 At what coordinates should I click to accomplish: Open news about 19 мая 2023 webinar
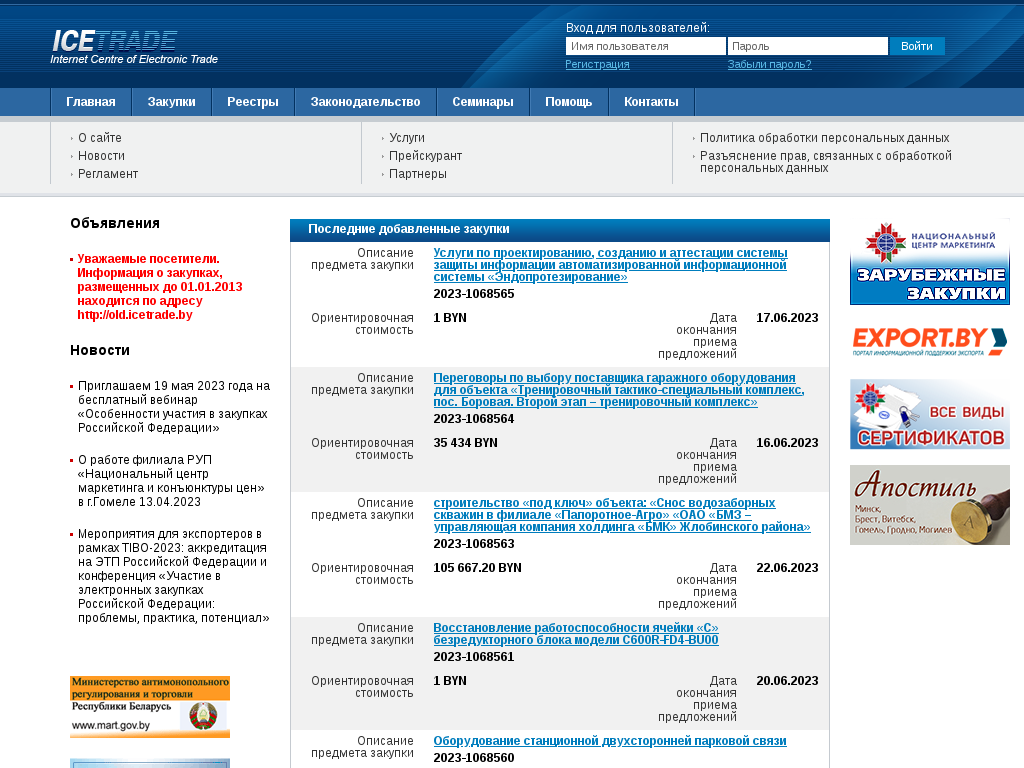coord(174,407)
